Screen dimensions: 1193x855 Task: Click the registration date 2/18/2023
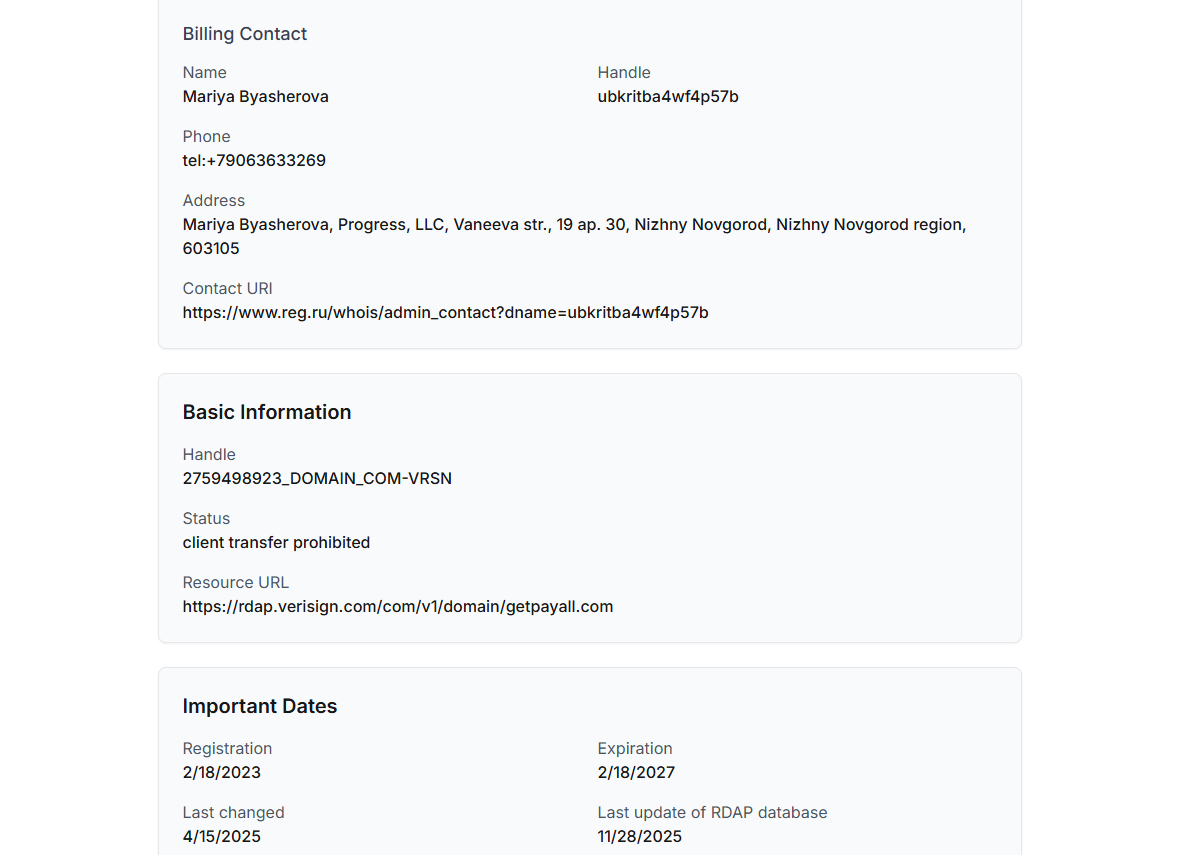pos(221,773)
